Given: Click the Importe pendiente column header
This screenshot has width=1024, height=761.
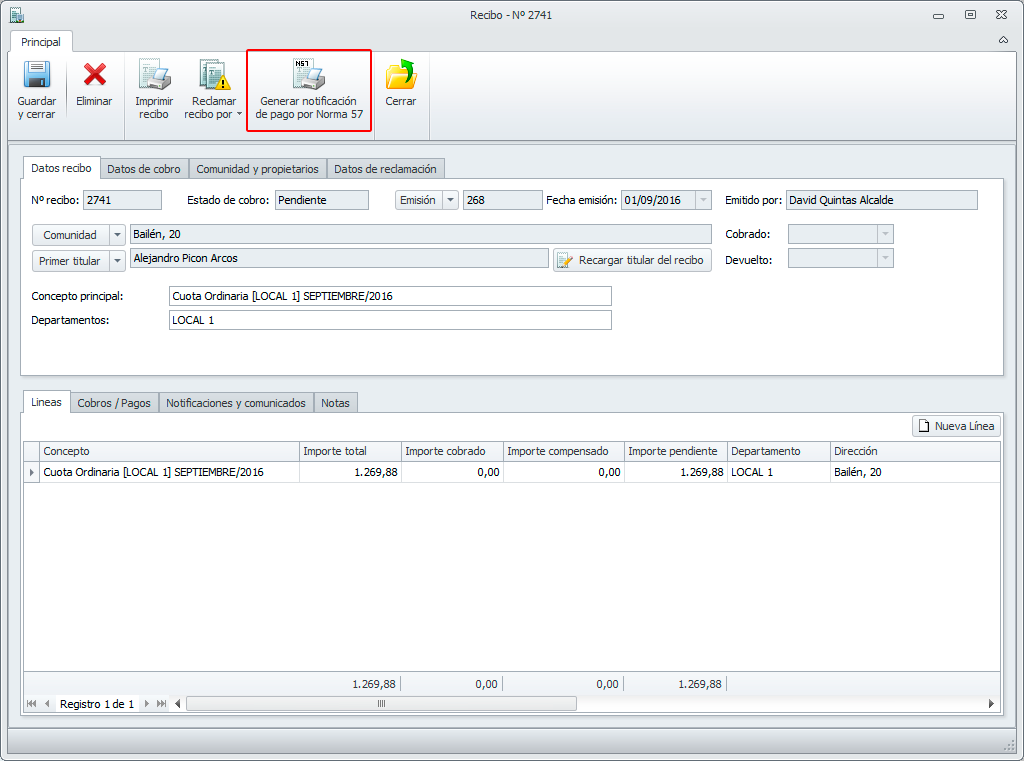Looking at the screenshot, I should click(x=676, y=451).
